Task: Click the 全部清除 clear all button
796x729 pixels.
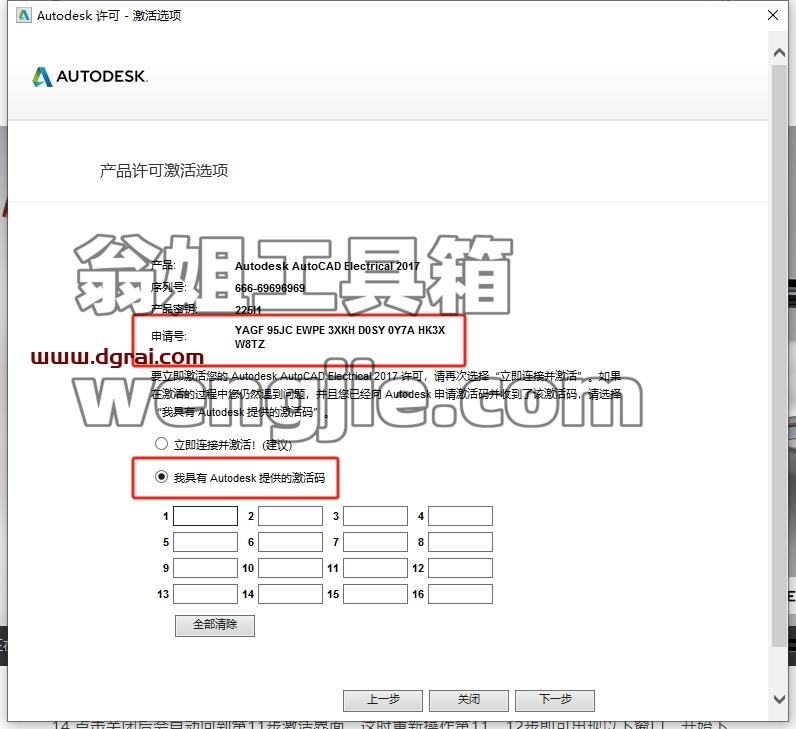Action: [215, 625]
